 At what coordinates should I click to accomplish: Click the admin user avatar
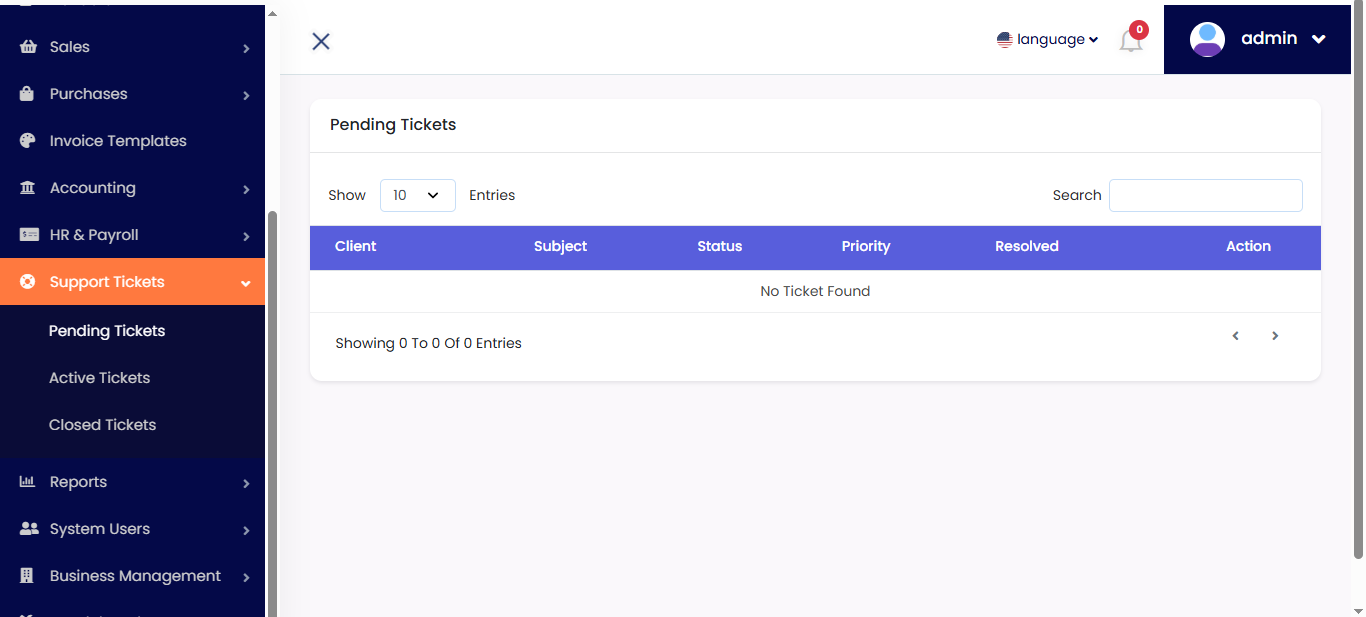1207,39
